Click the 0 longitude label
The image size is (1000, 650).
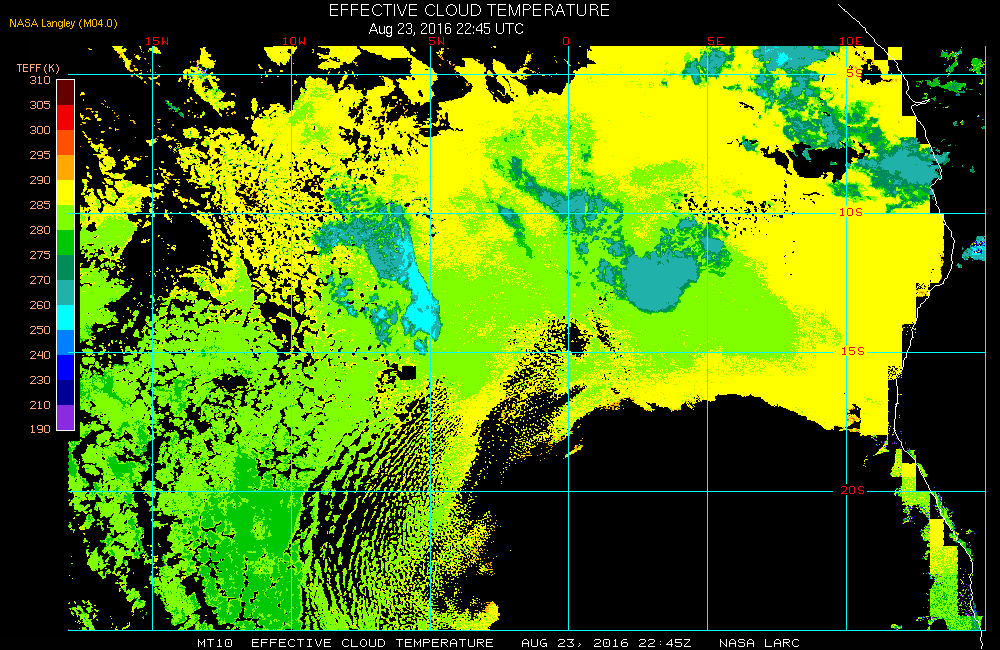tap(566, 41)
